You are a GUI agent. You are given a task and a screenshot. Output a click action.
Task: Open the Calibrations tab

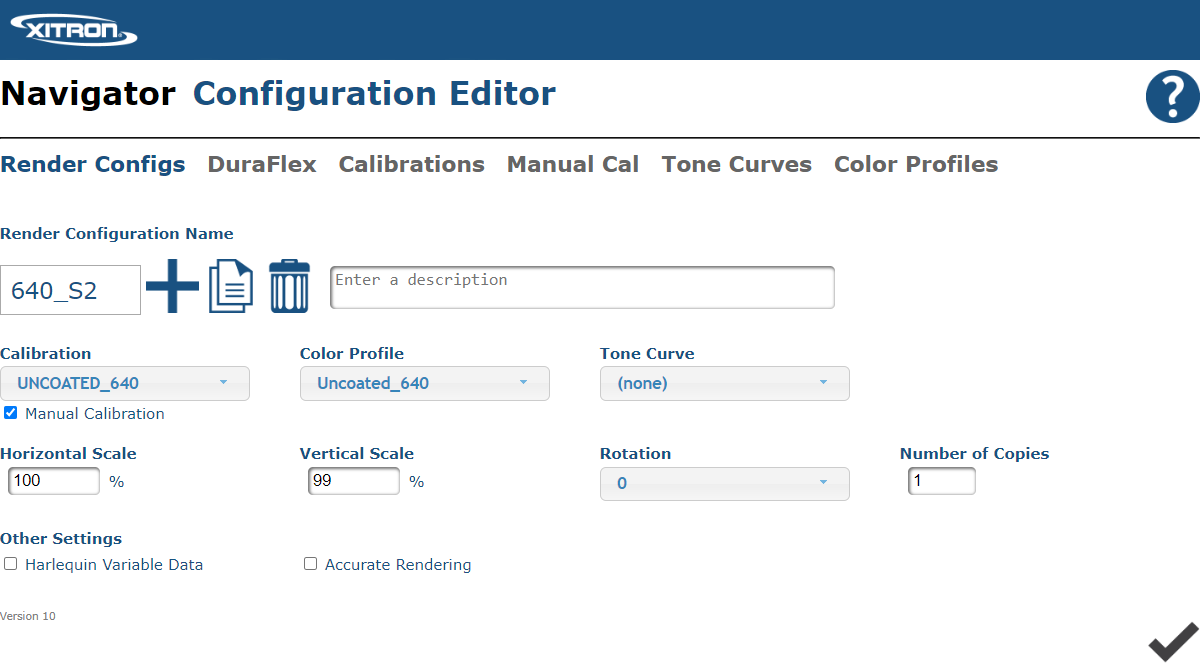pos(412,164)
